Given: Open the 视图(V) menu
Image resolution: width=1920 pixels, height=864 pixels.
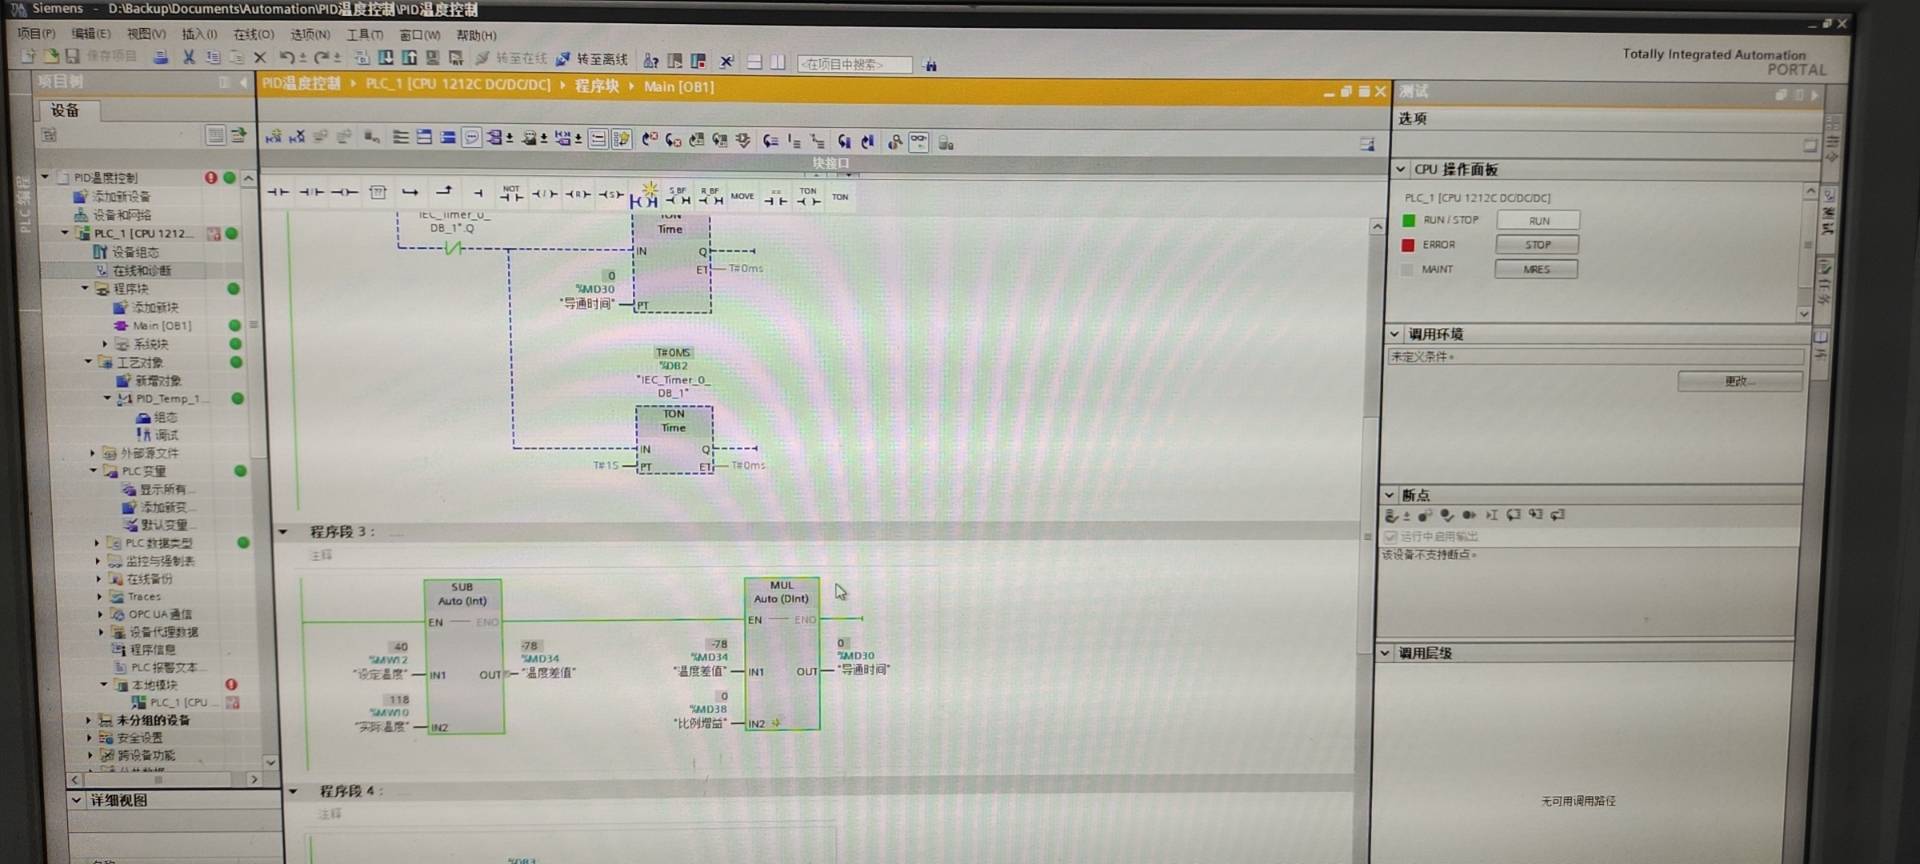Looking at the screenshot, I should click(x=146, y=33).
